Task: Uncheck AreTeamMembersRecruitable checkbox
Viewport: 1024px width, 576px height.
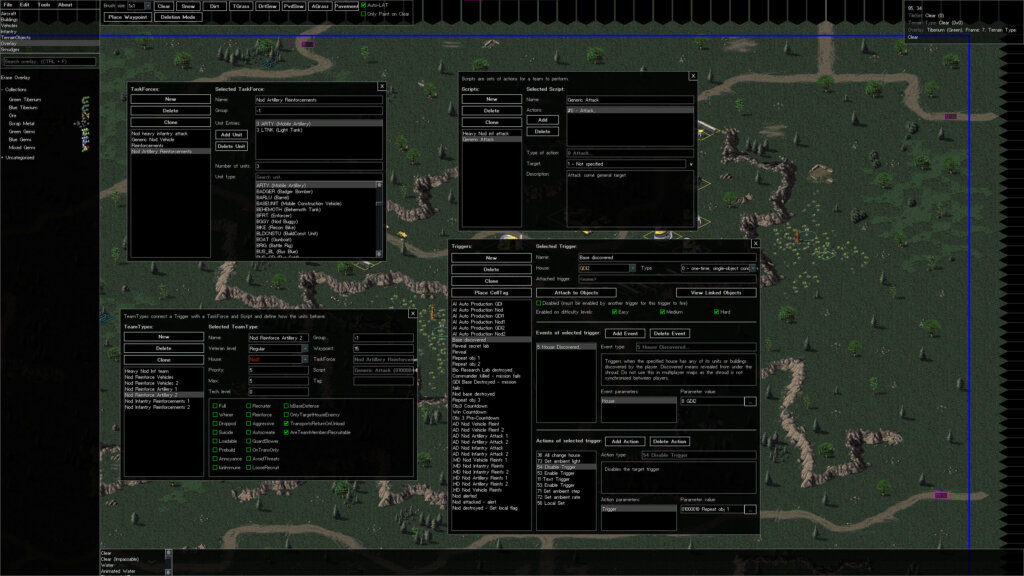Action: pyautogui.click(x=286, y=432)
